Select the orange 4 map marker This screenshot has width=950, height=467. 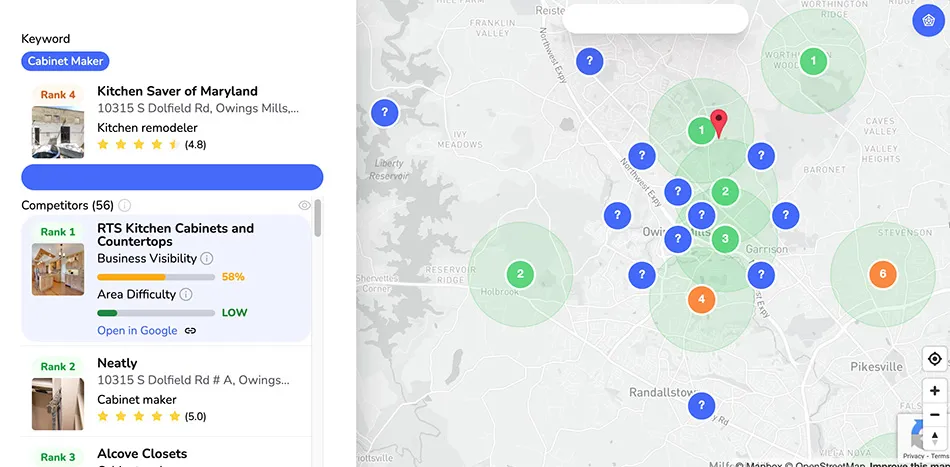(702, 299)
